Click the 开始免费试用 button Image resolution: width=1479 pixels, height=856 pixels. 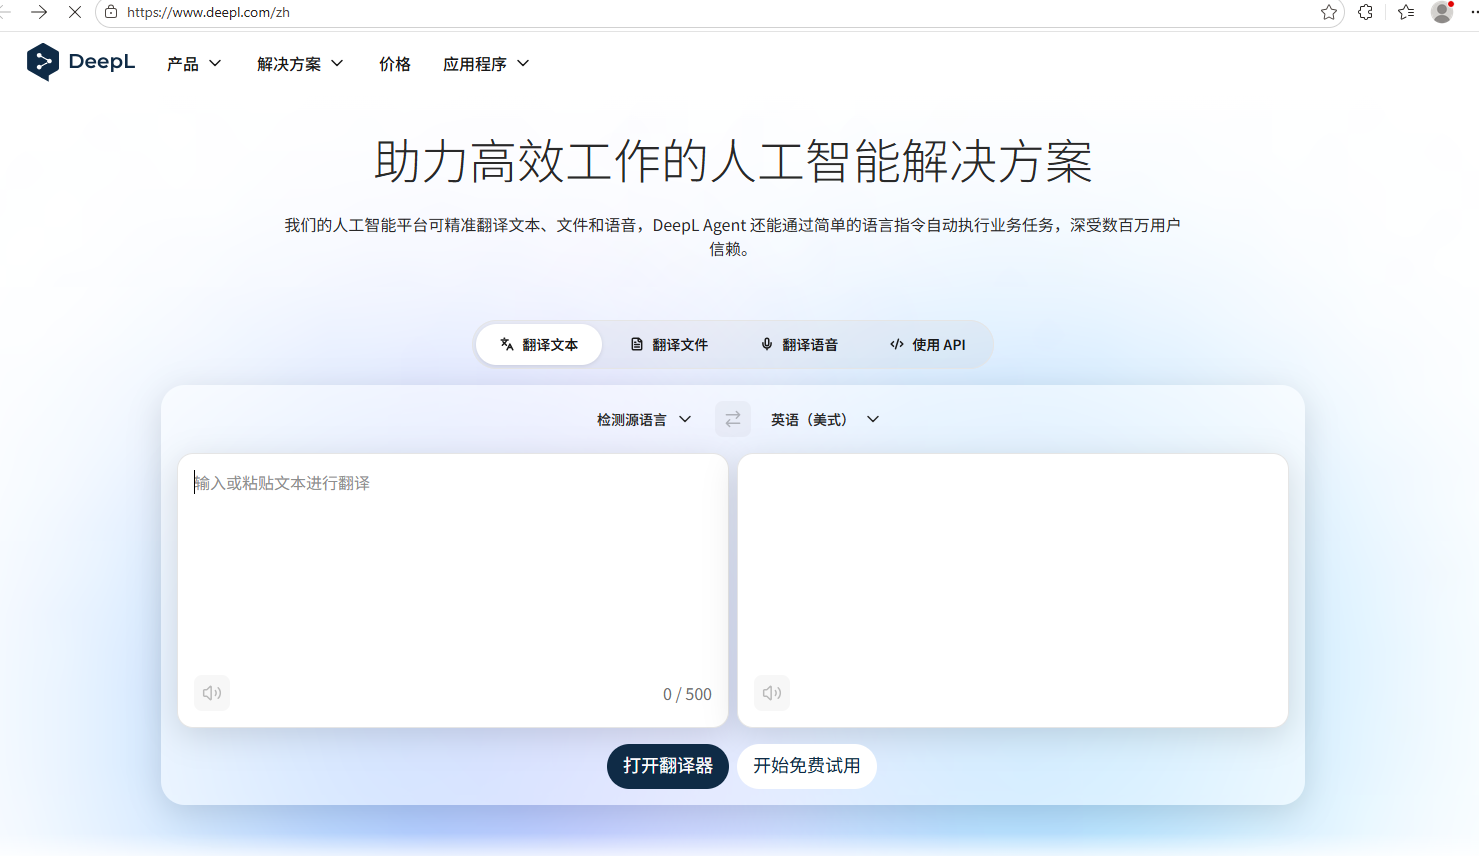point(807,766)
